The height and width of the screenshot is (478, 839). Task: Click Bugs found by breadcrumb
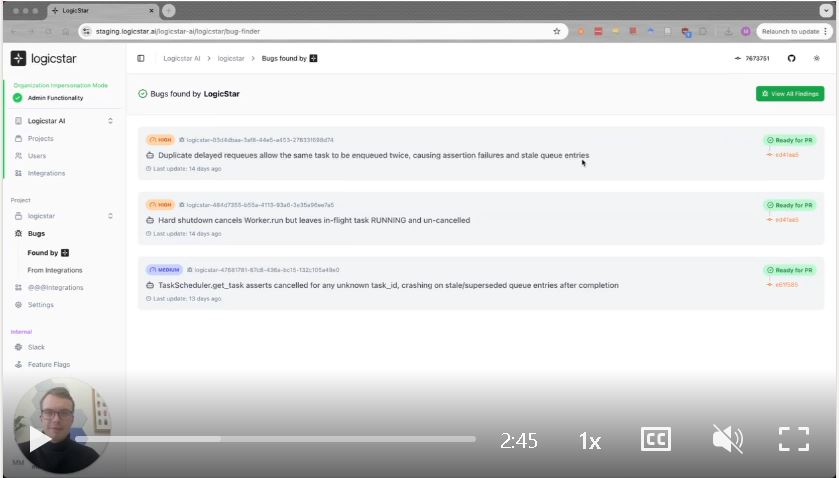click(x=289, y=58)
